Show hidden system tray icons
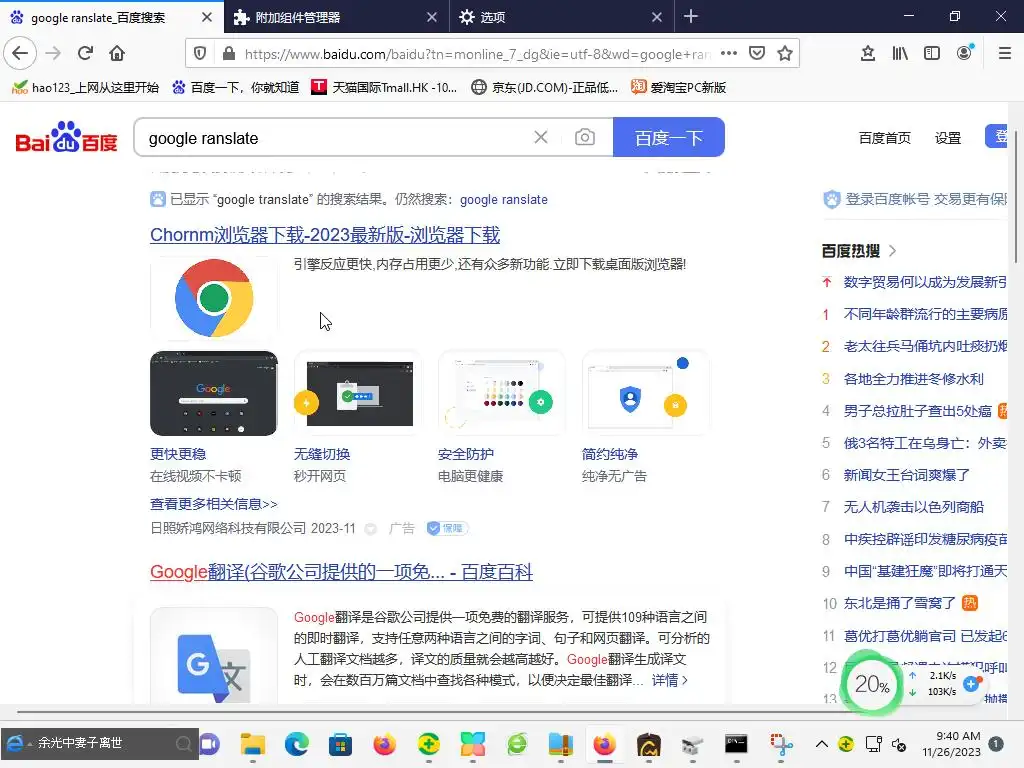 tap(822, 744)
